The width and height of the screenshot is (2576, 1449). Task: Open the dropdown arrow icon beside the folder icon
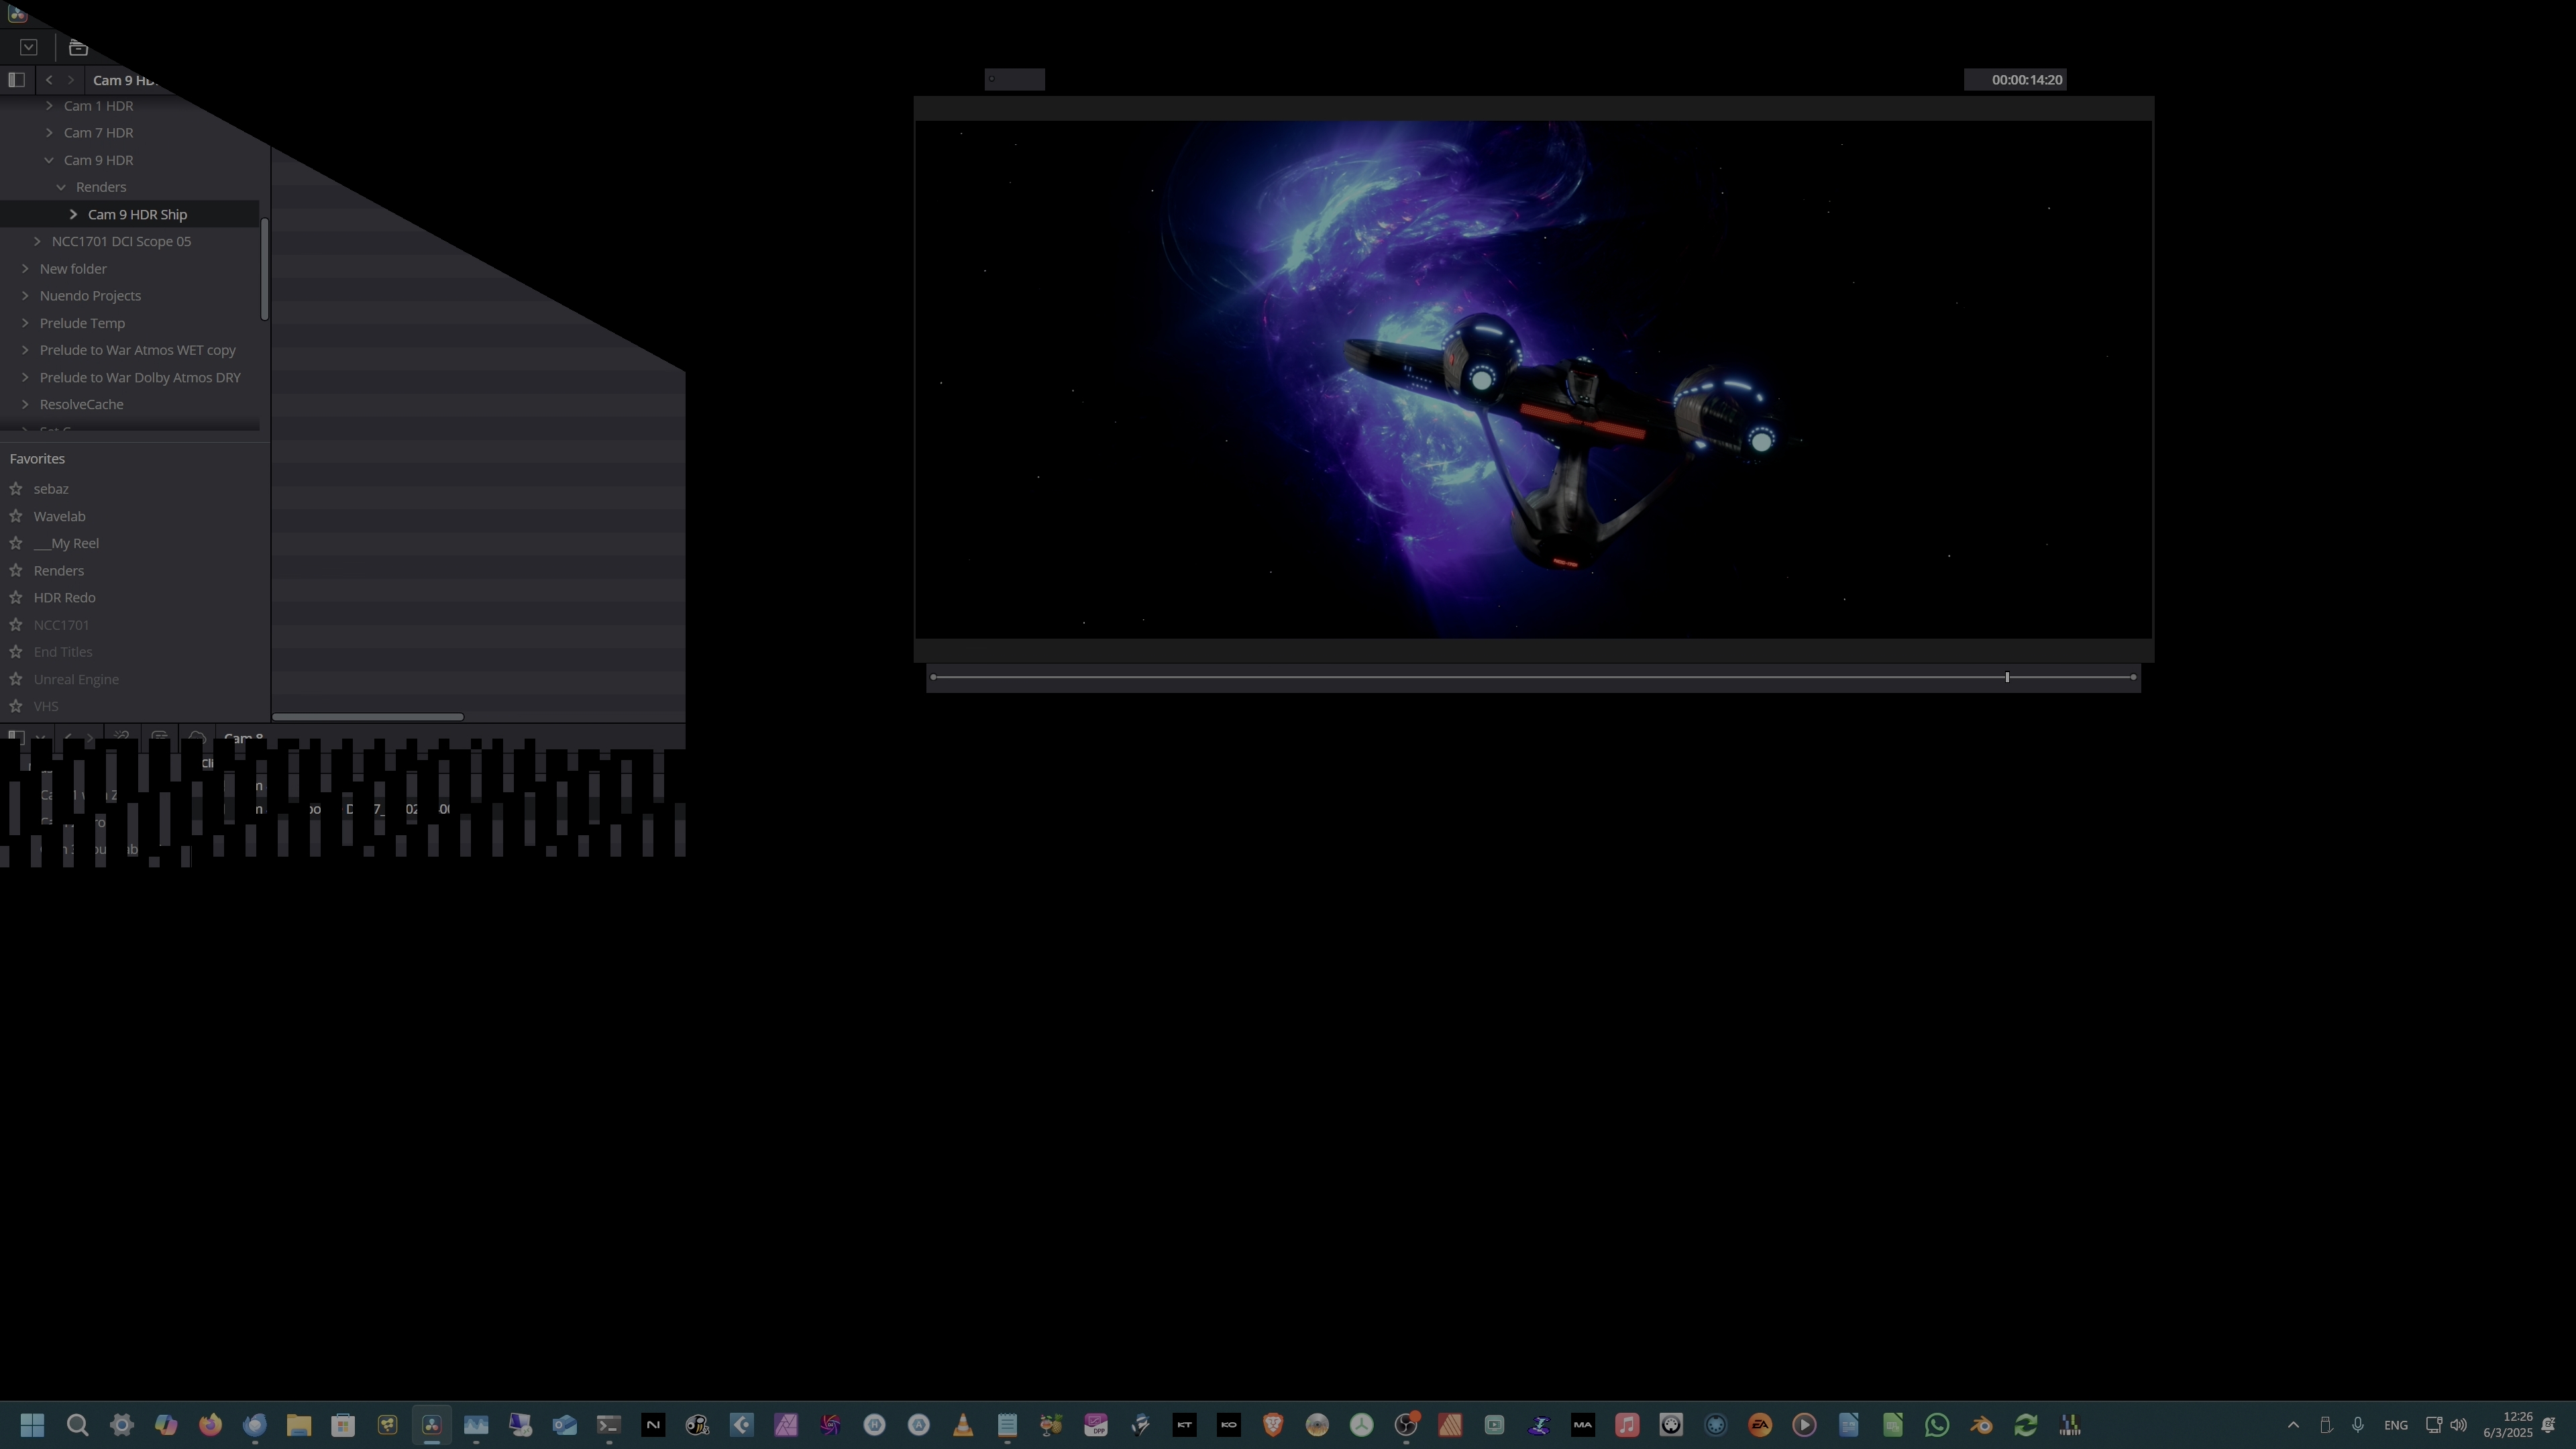[x=29, y=47]
